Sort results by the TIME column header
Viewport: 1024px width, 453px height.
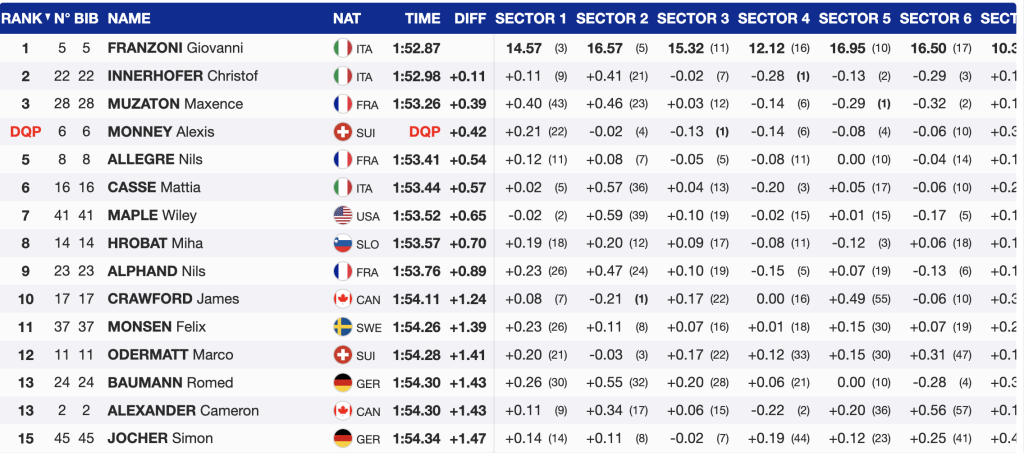(x=423, y=18)
